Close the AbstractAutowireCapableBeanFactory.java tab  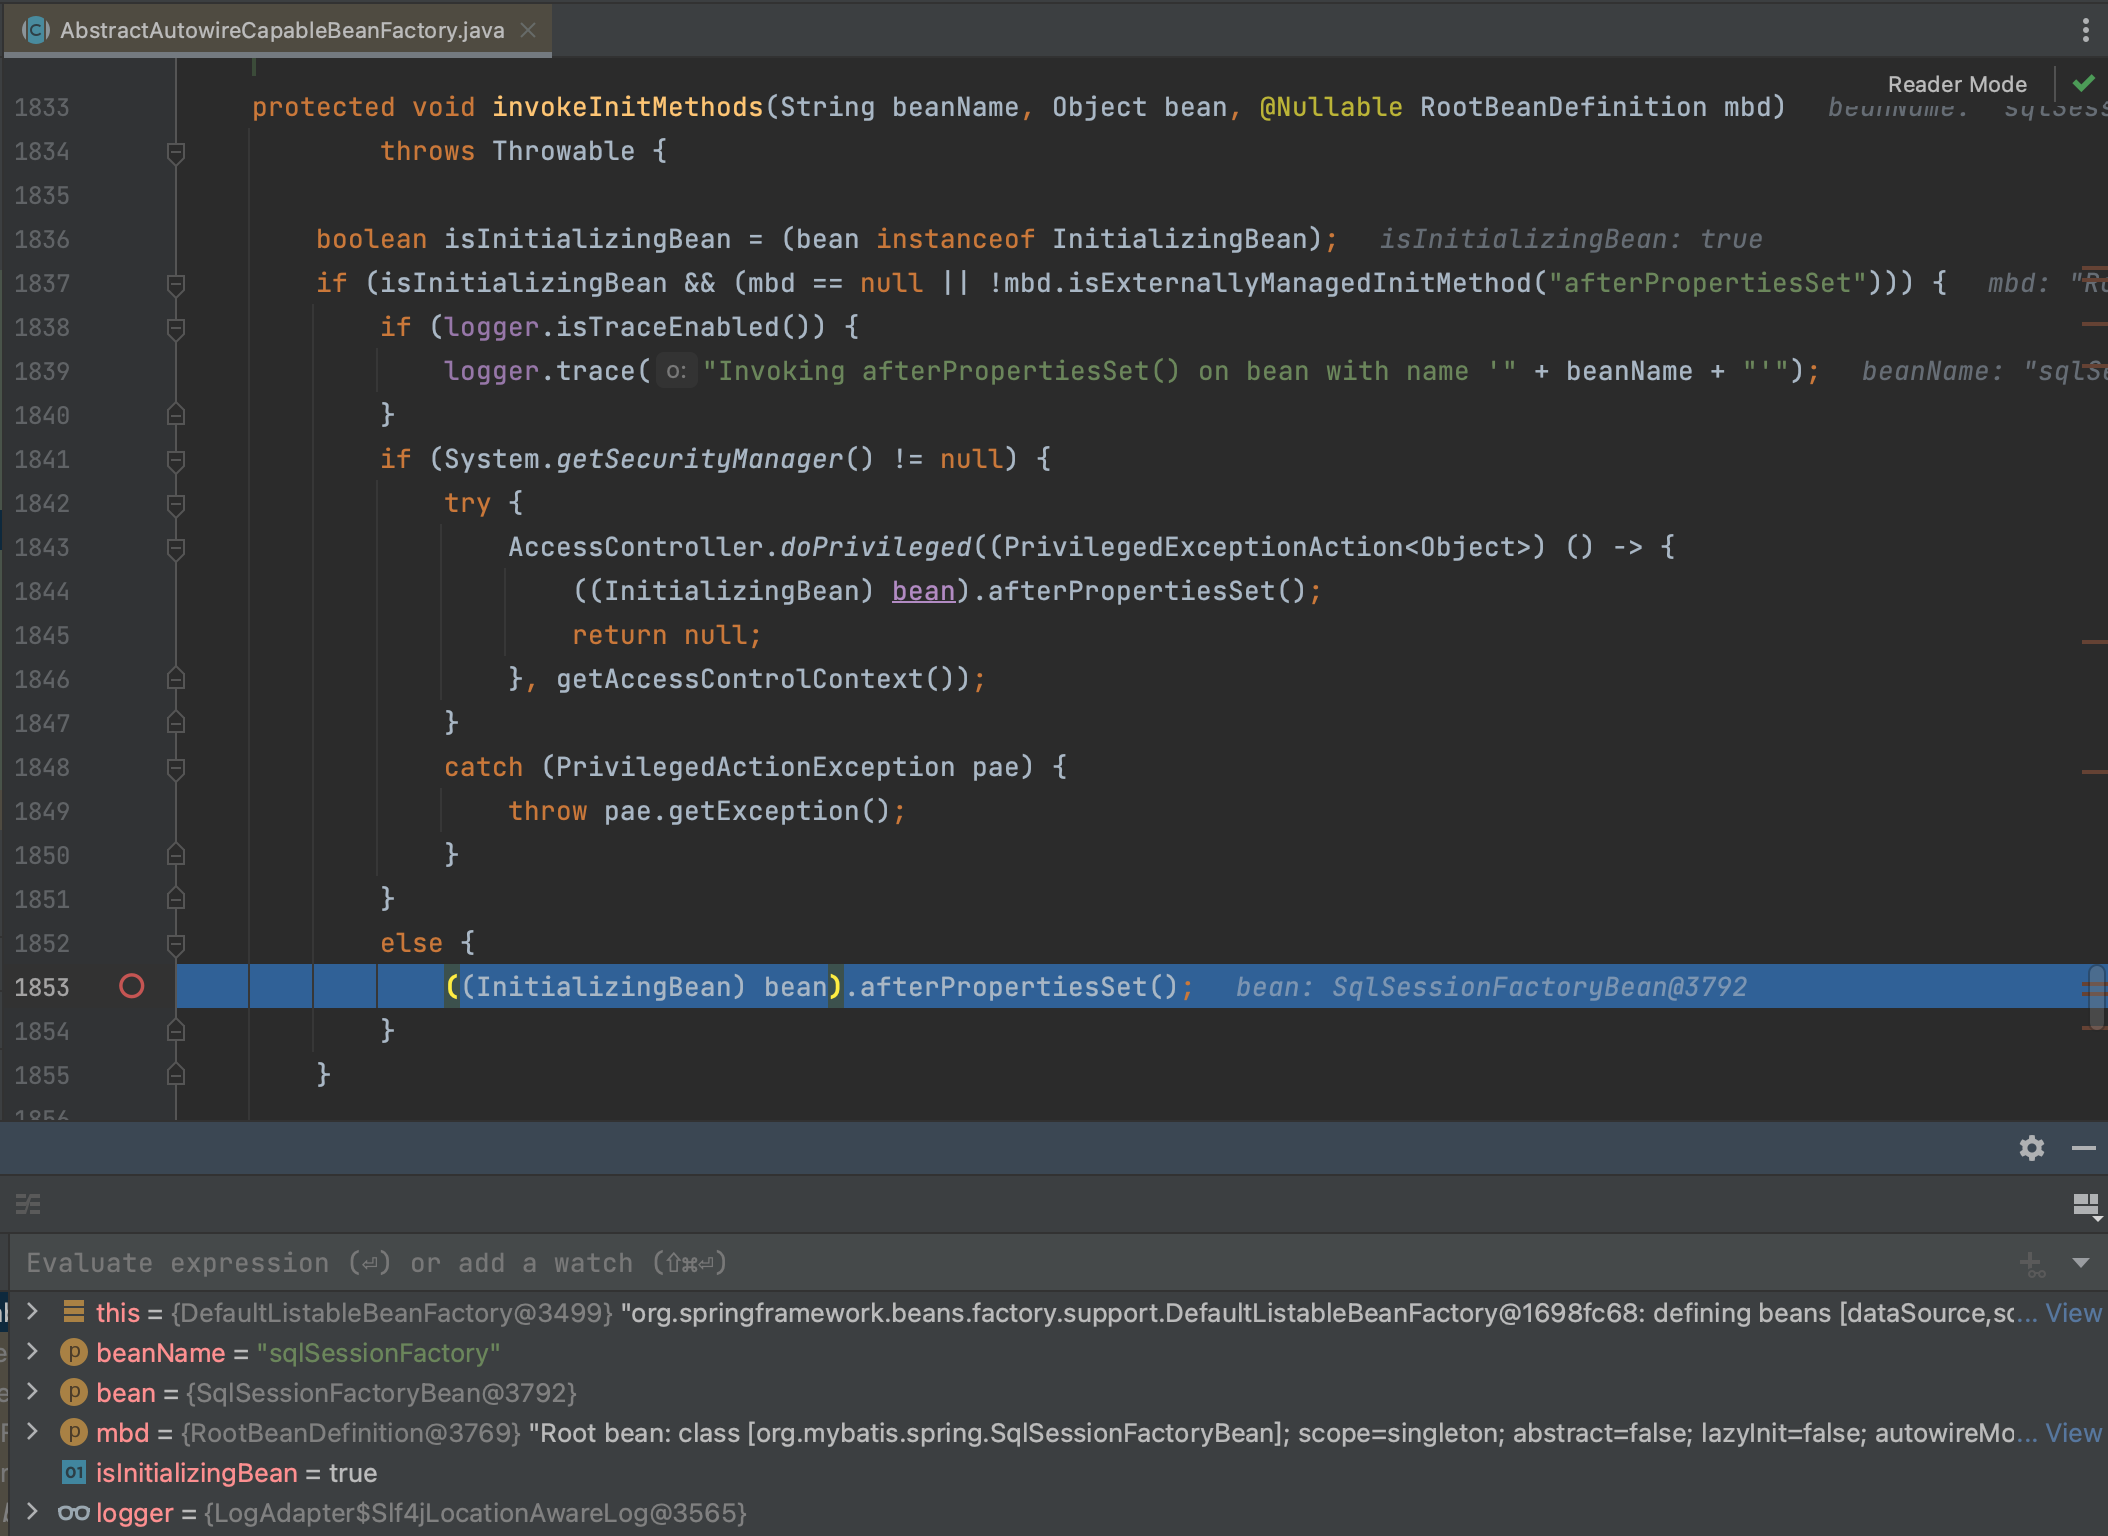pyautogui.click(x=528, y=30)
